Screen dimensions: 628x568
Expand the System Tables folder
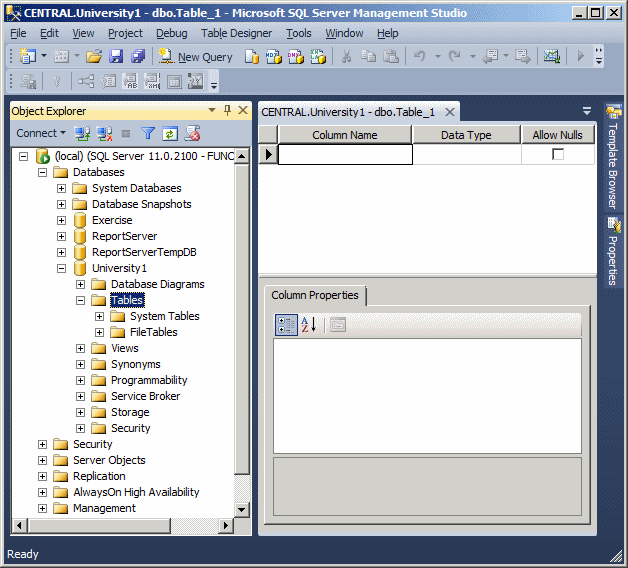point(99,316)
